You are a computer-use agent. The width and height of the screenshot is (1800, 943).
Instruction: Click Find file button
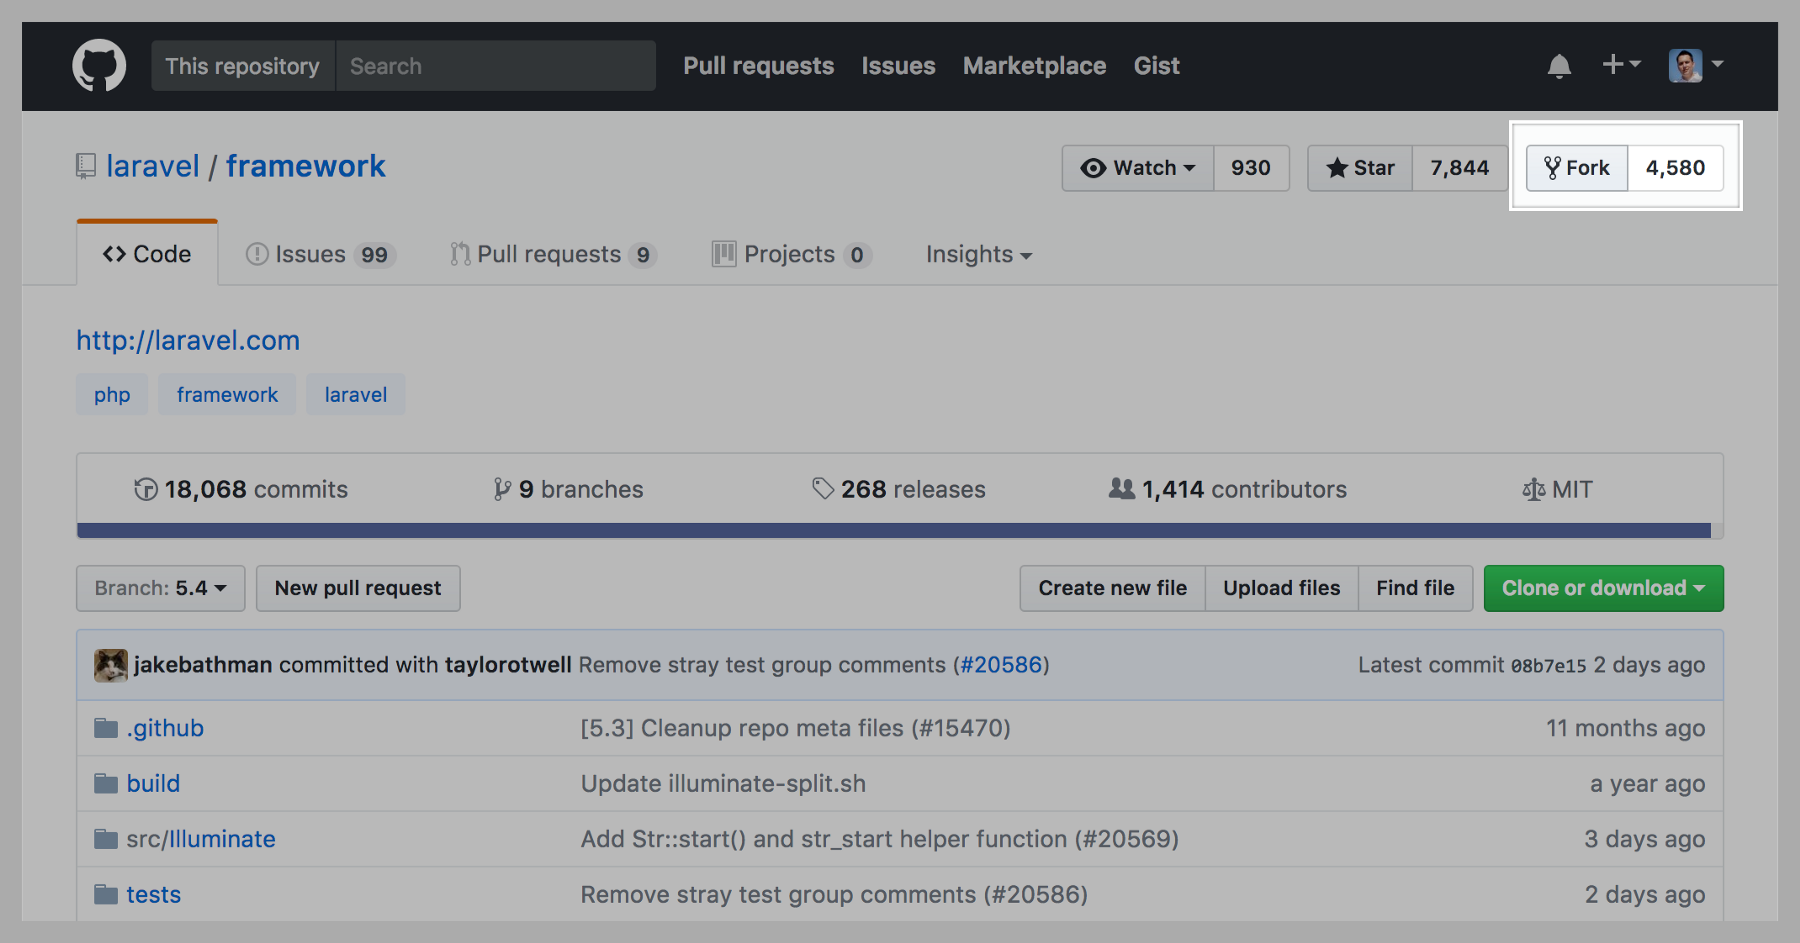click(x=1415, y=588)
